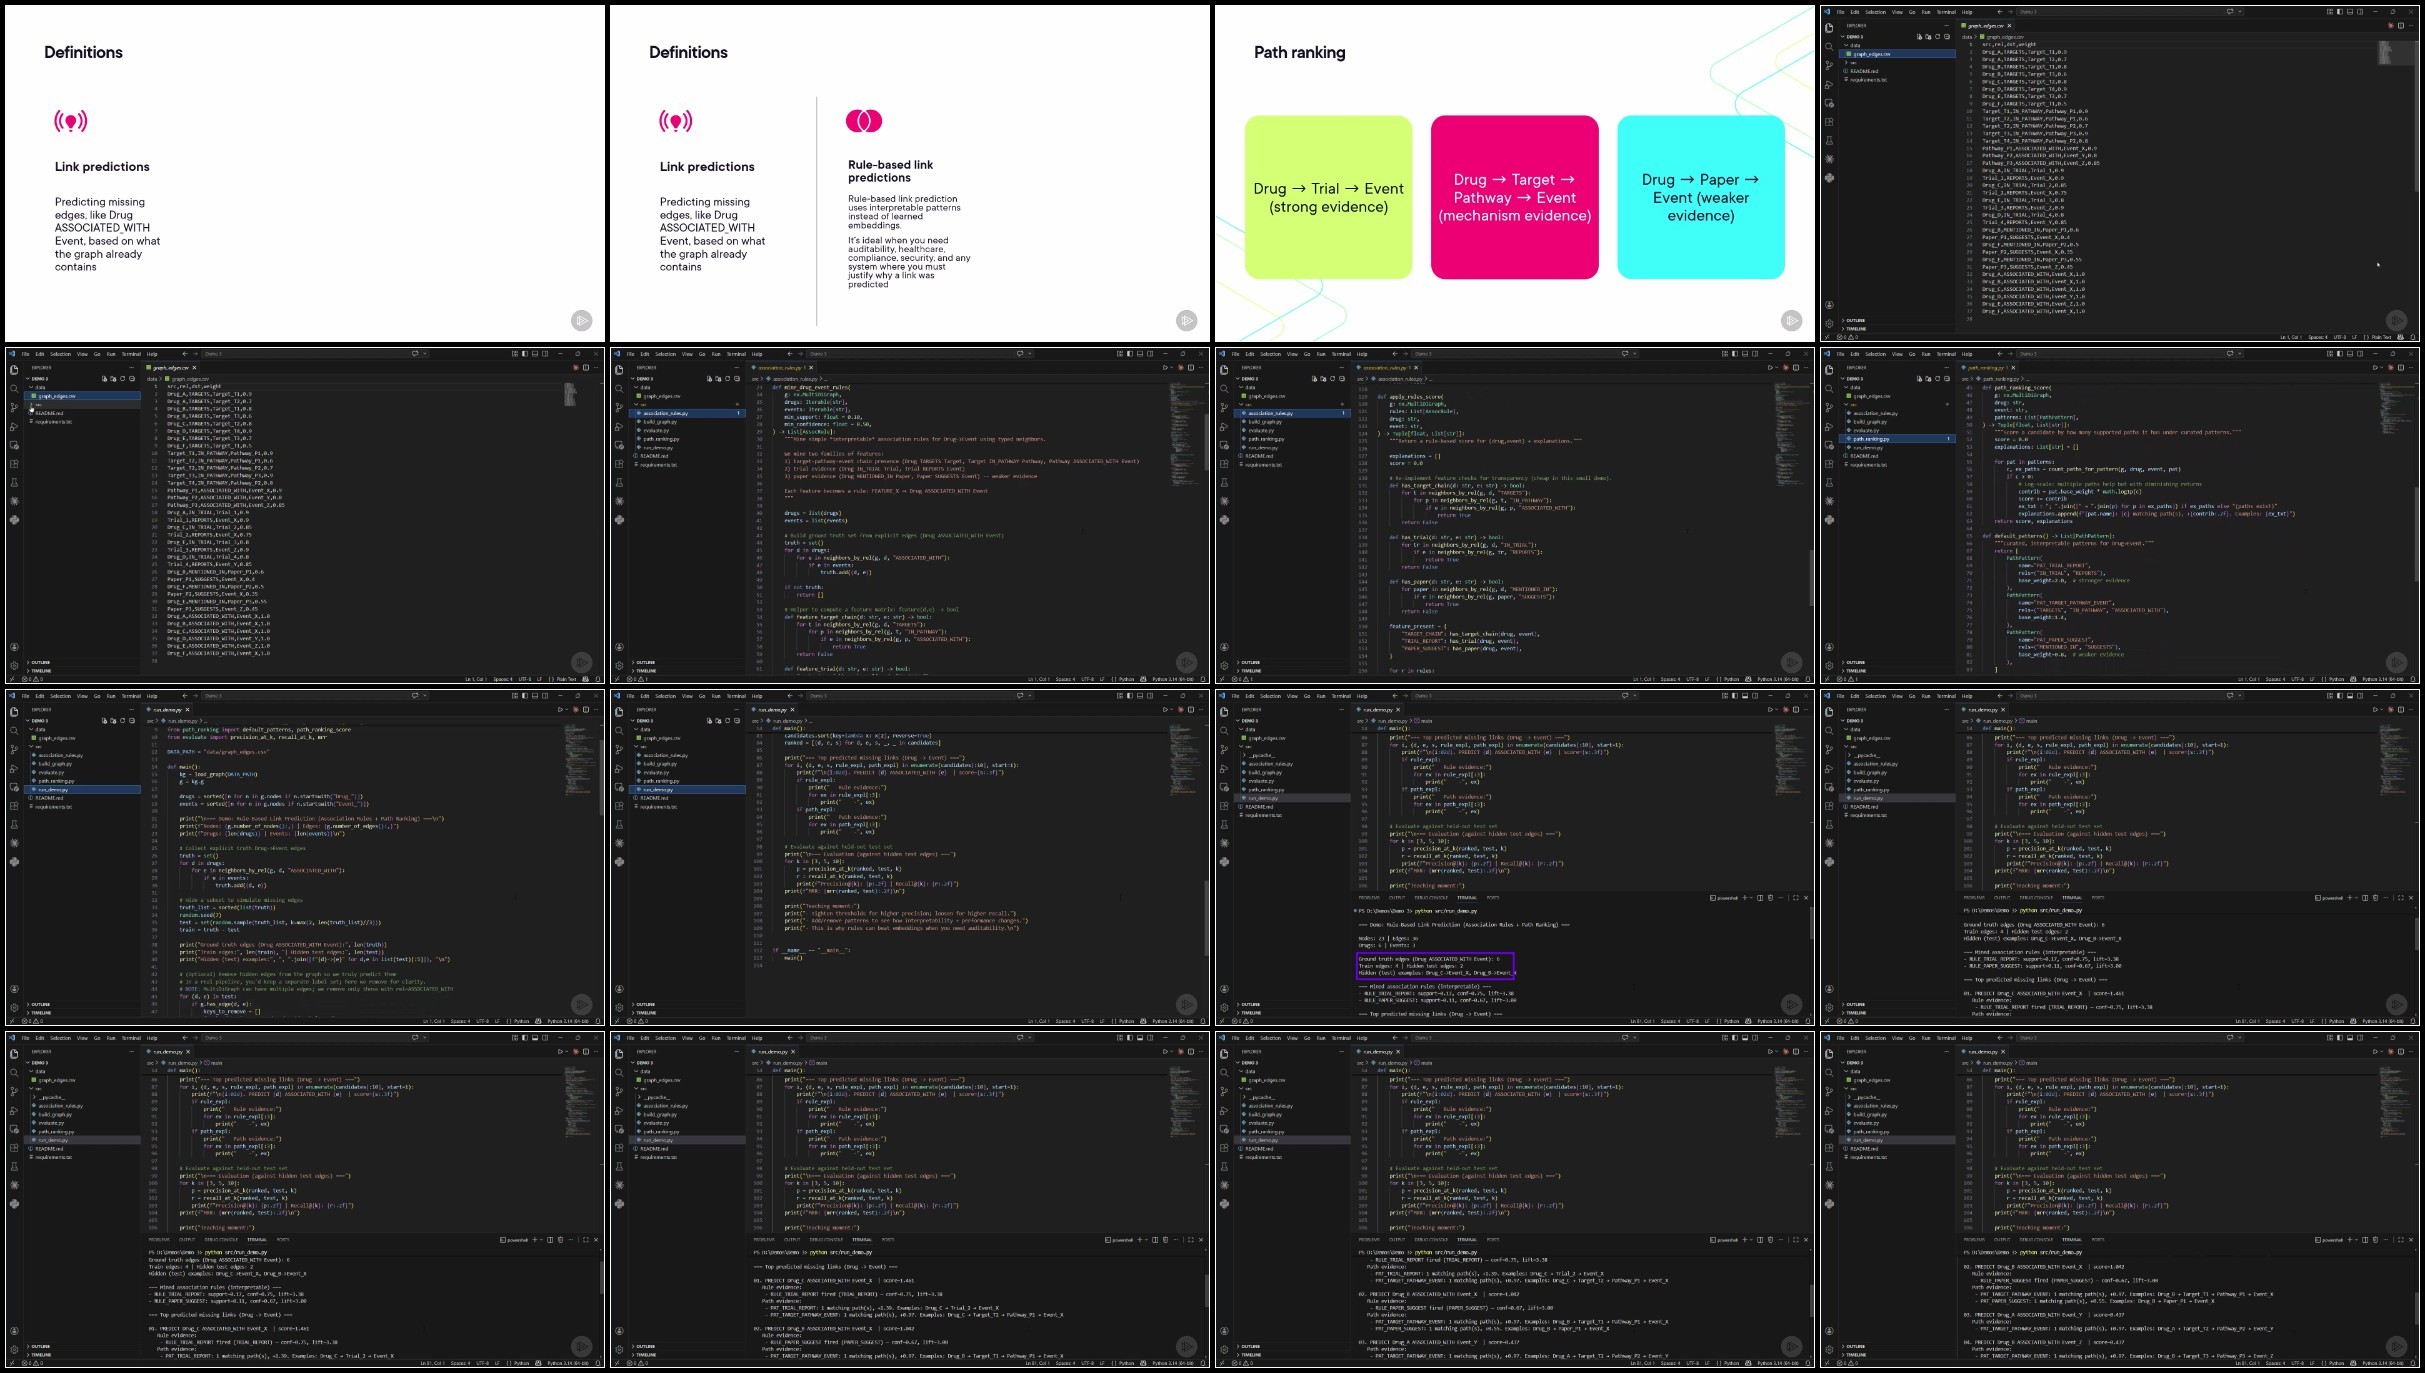Click overlapping circles icon above Rule-based link predictions

(x=864, y=121)
